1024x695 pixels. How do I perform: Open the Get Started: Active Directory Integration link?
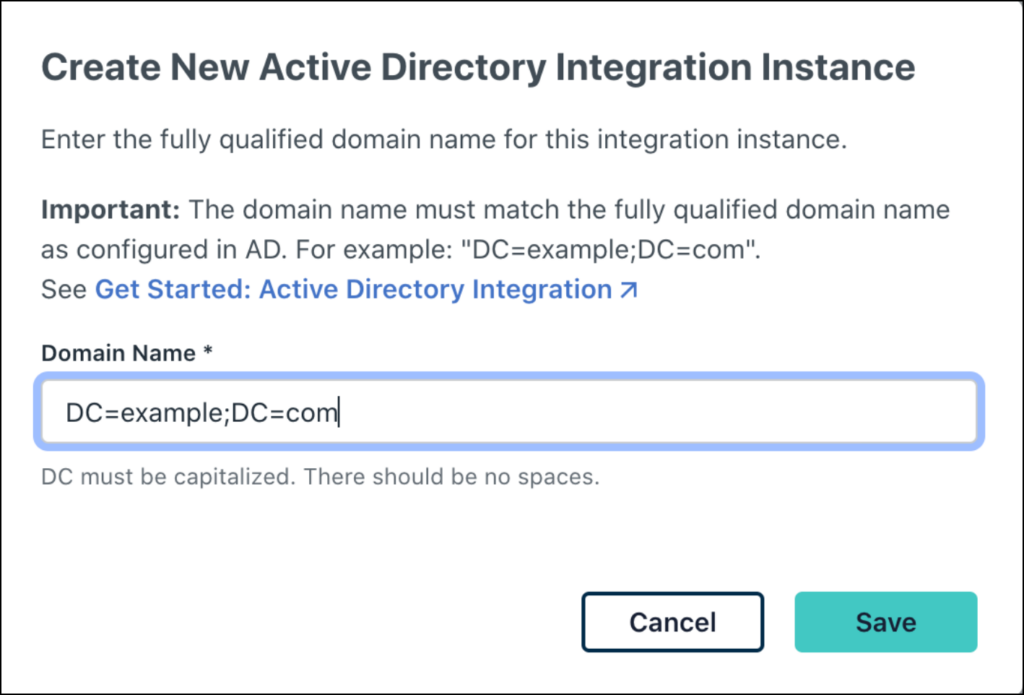[x=355, y=289]
